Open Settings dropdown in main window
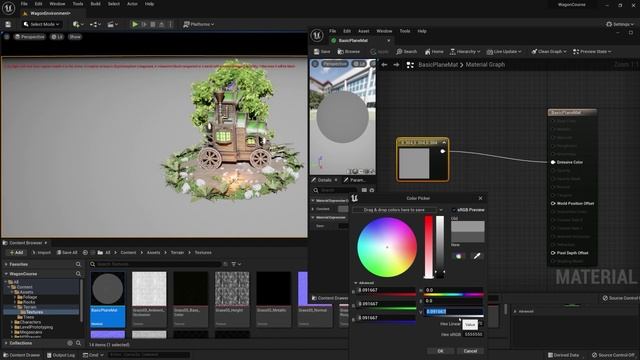The image size is (640, 360). pos(620,24)
